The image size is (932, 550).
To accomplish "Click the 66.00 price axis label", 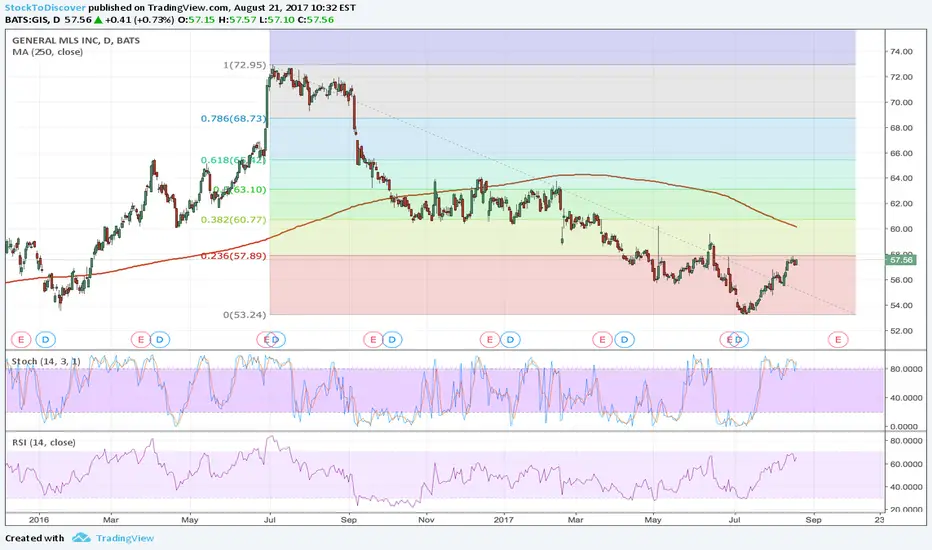I will coord(902,153).
